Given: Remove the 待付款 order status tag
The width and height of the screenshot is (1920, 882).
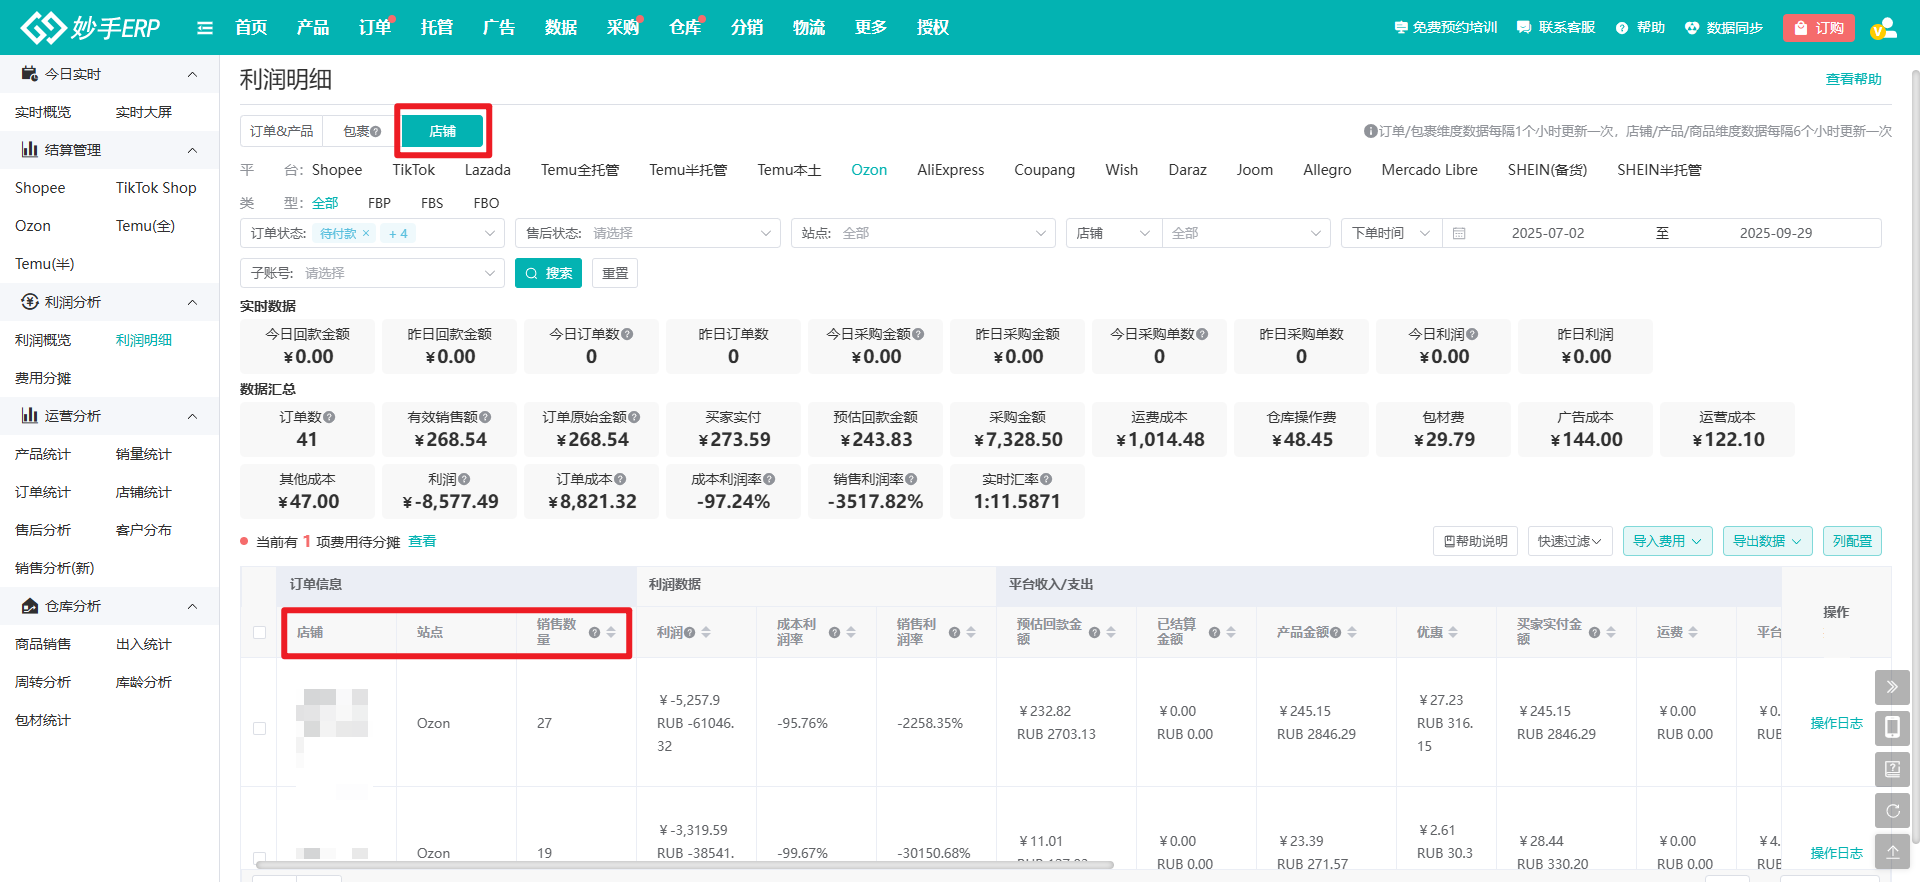Looking at the screenshot, I should pos(366,233).
